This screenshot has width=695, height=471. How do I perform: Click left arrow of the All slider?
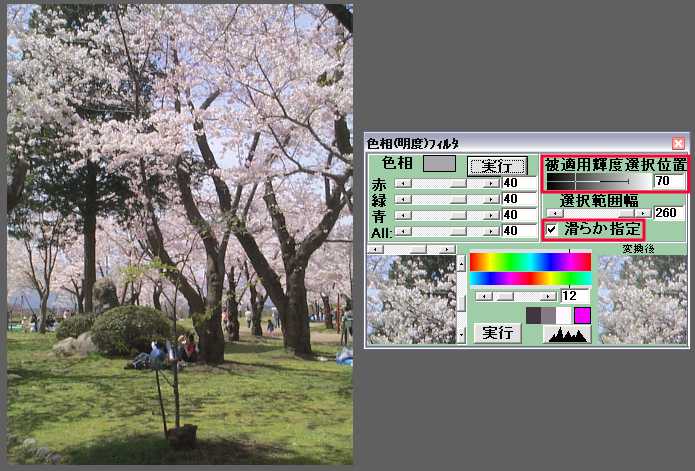[402, 231]
